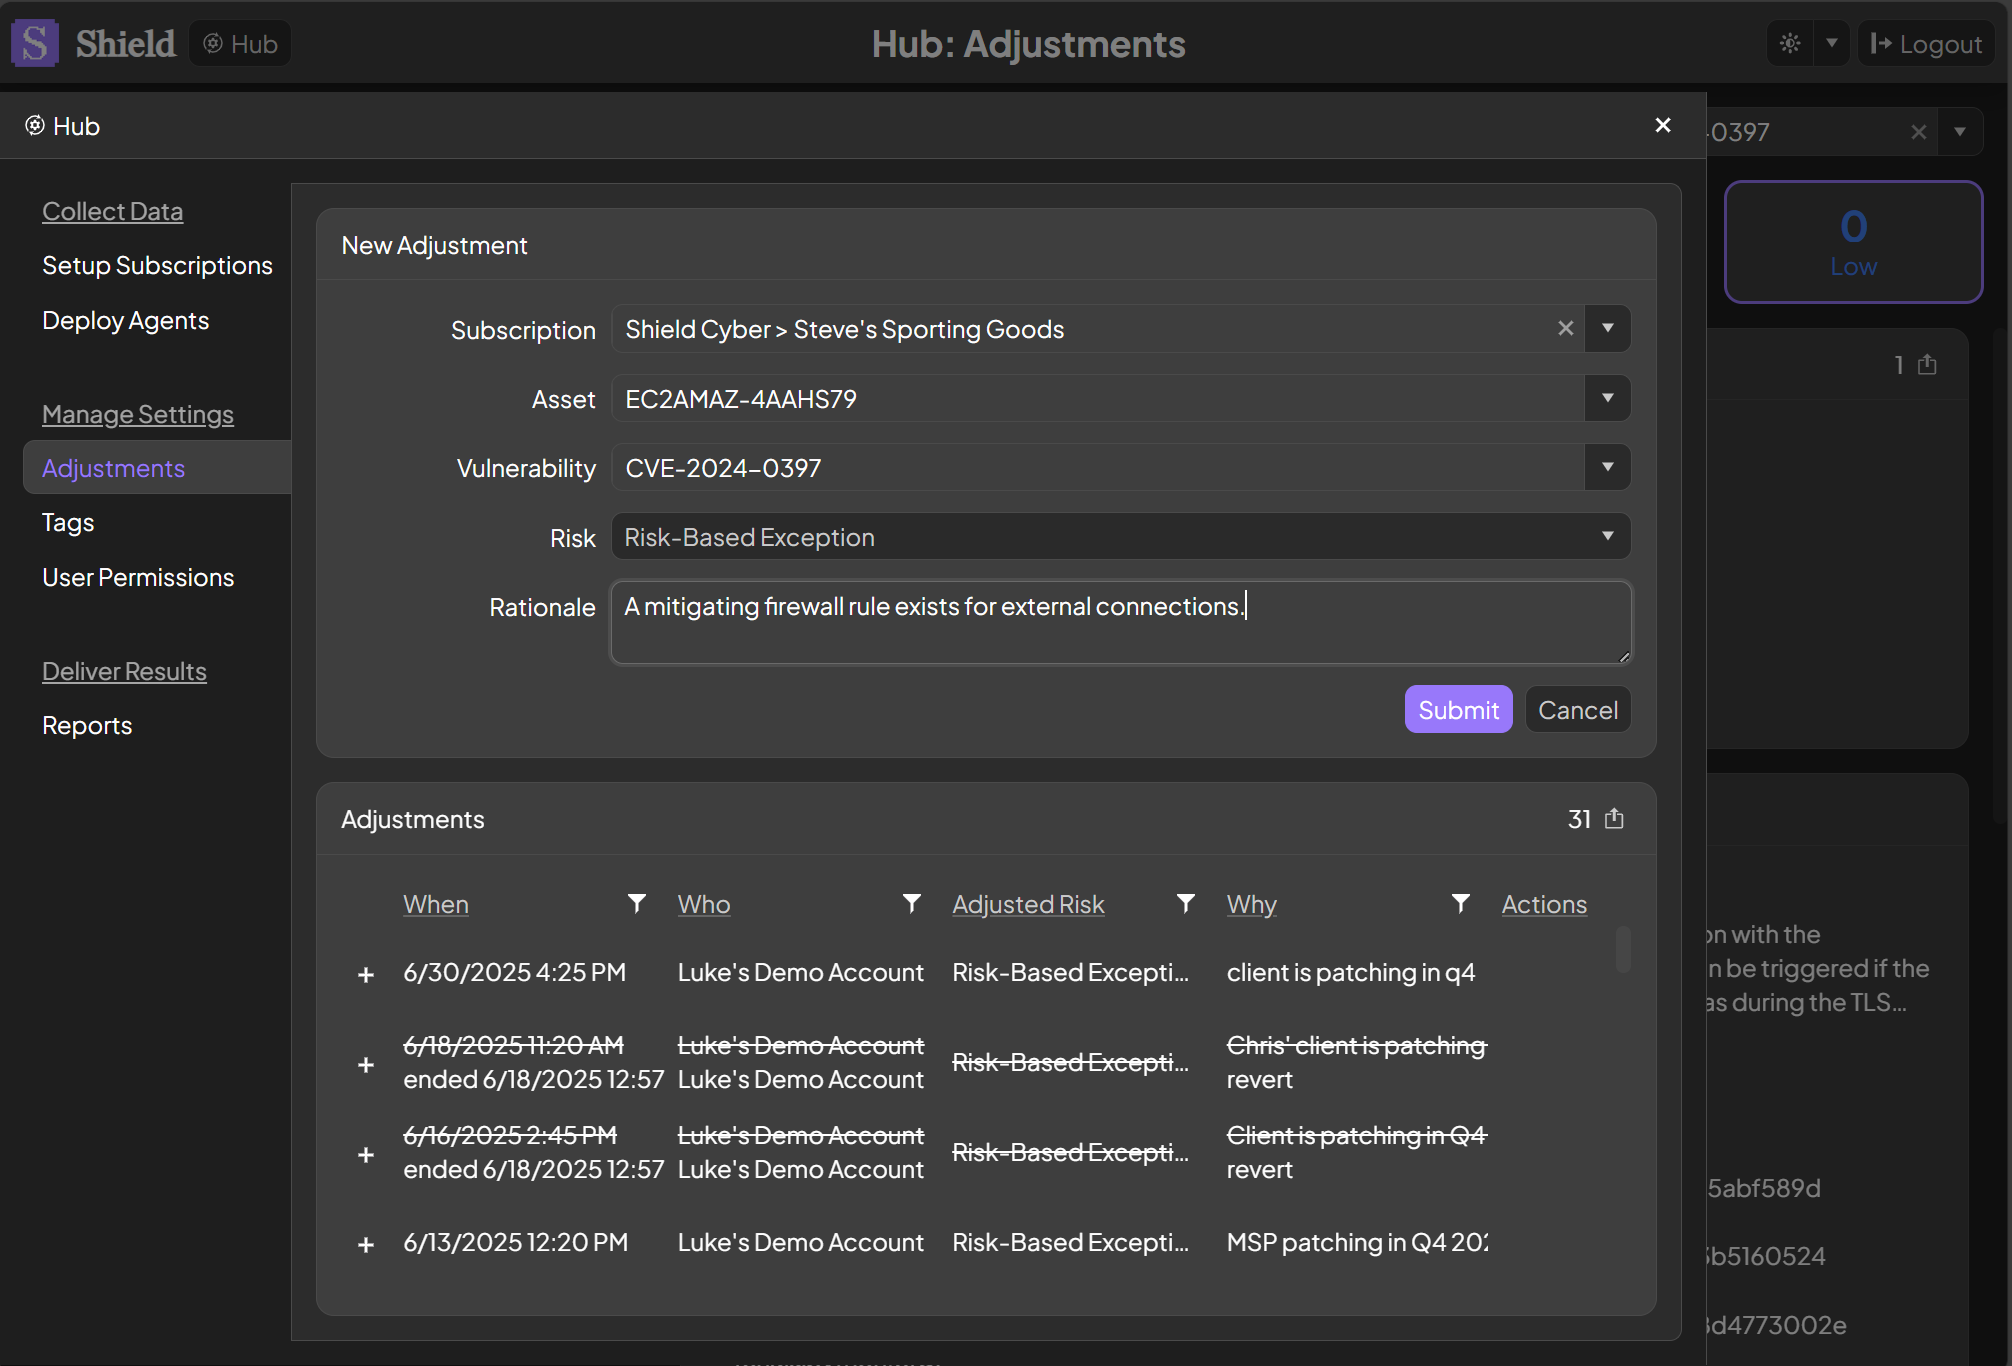Filter the When column

pos(636,903)
